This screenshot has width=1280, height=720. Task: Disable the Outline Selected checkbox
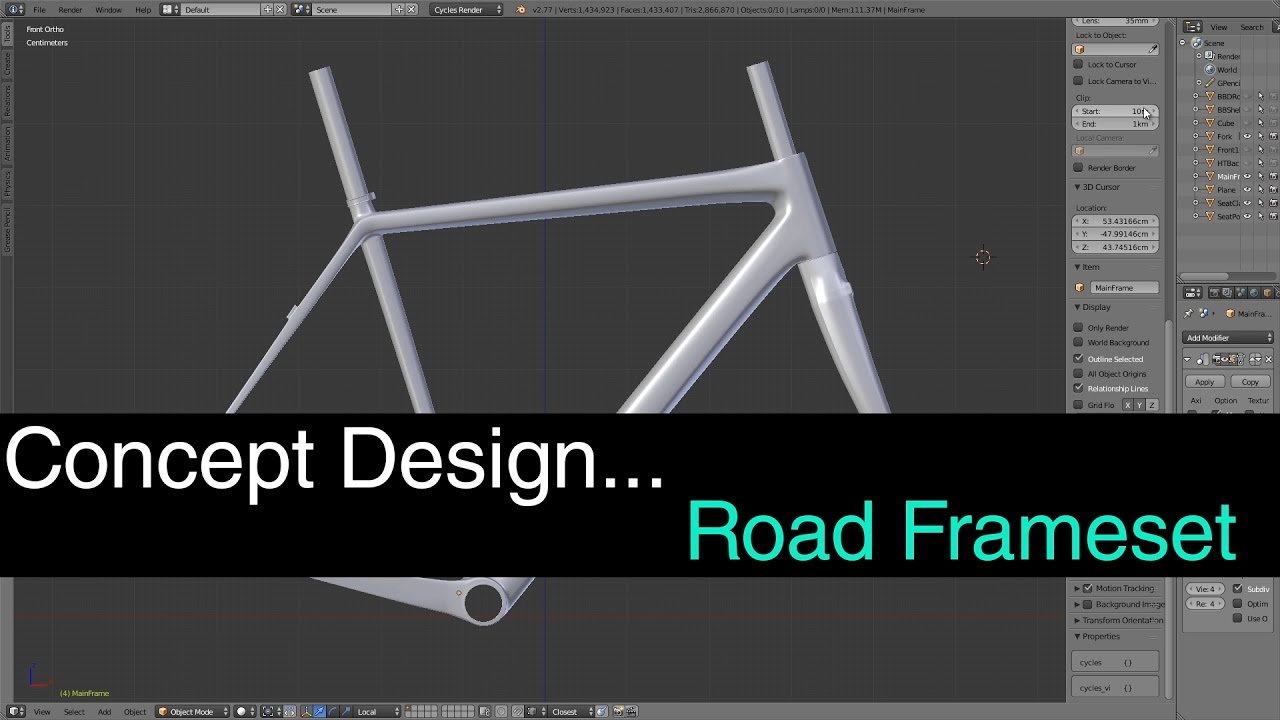(1078, 358)
